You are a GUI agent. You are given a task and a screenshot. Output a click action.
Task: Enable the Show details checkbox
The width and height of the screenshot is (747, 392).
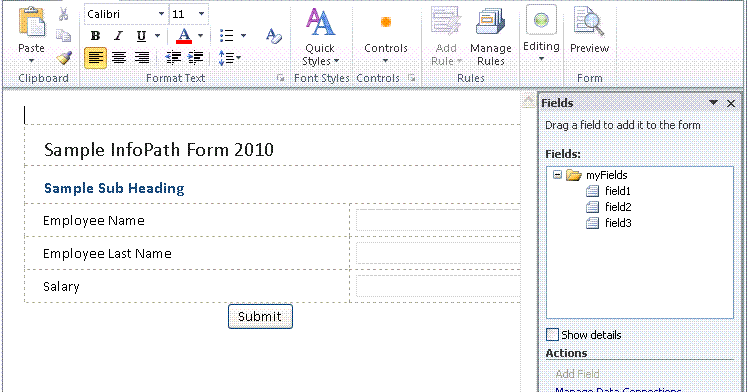coord(552,335)
